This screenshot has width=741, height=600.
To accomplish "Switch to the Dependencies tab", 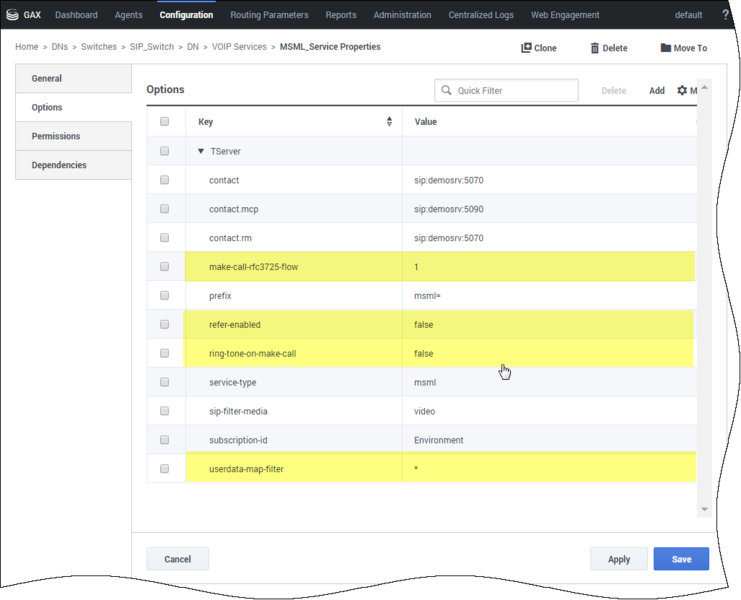I will coord(73,165).
